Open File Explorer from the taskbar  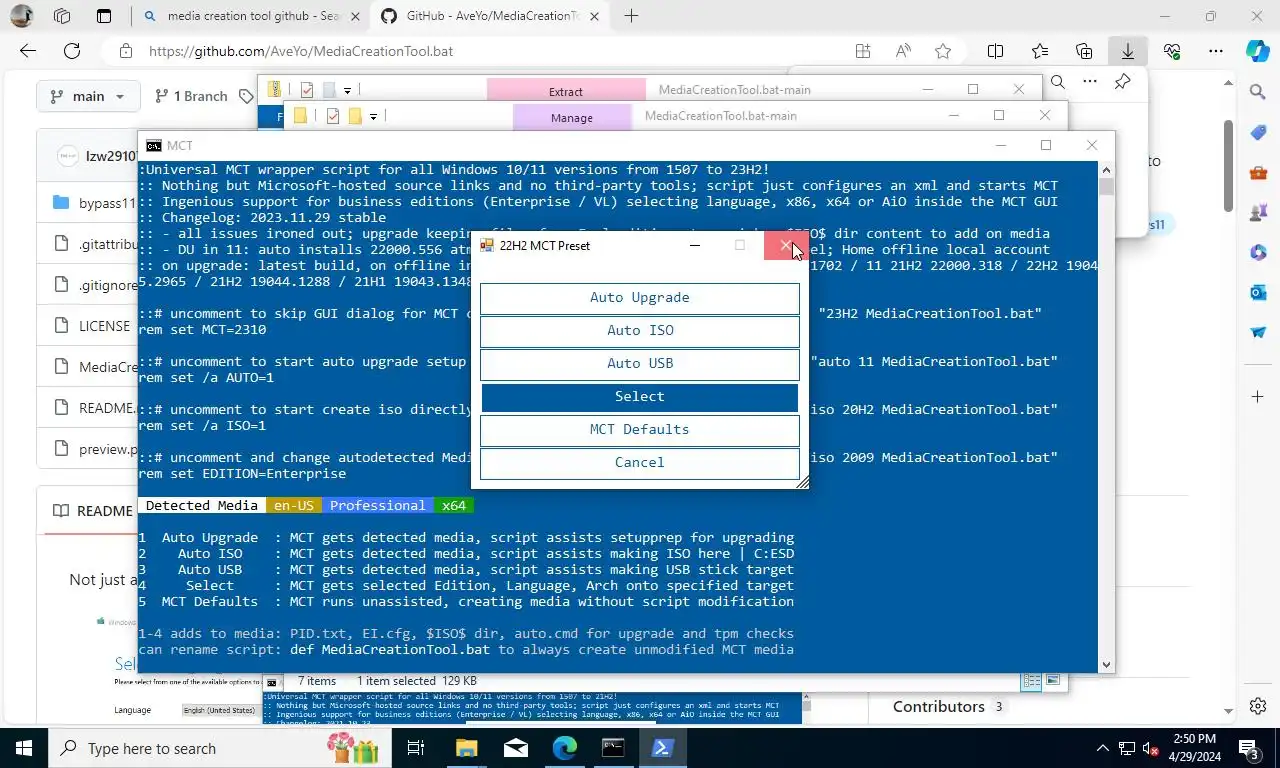pos(466,748)
